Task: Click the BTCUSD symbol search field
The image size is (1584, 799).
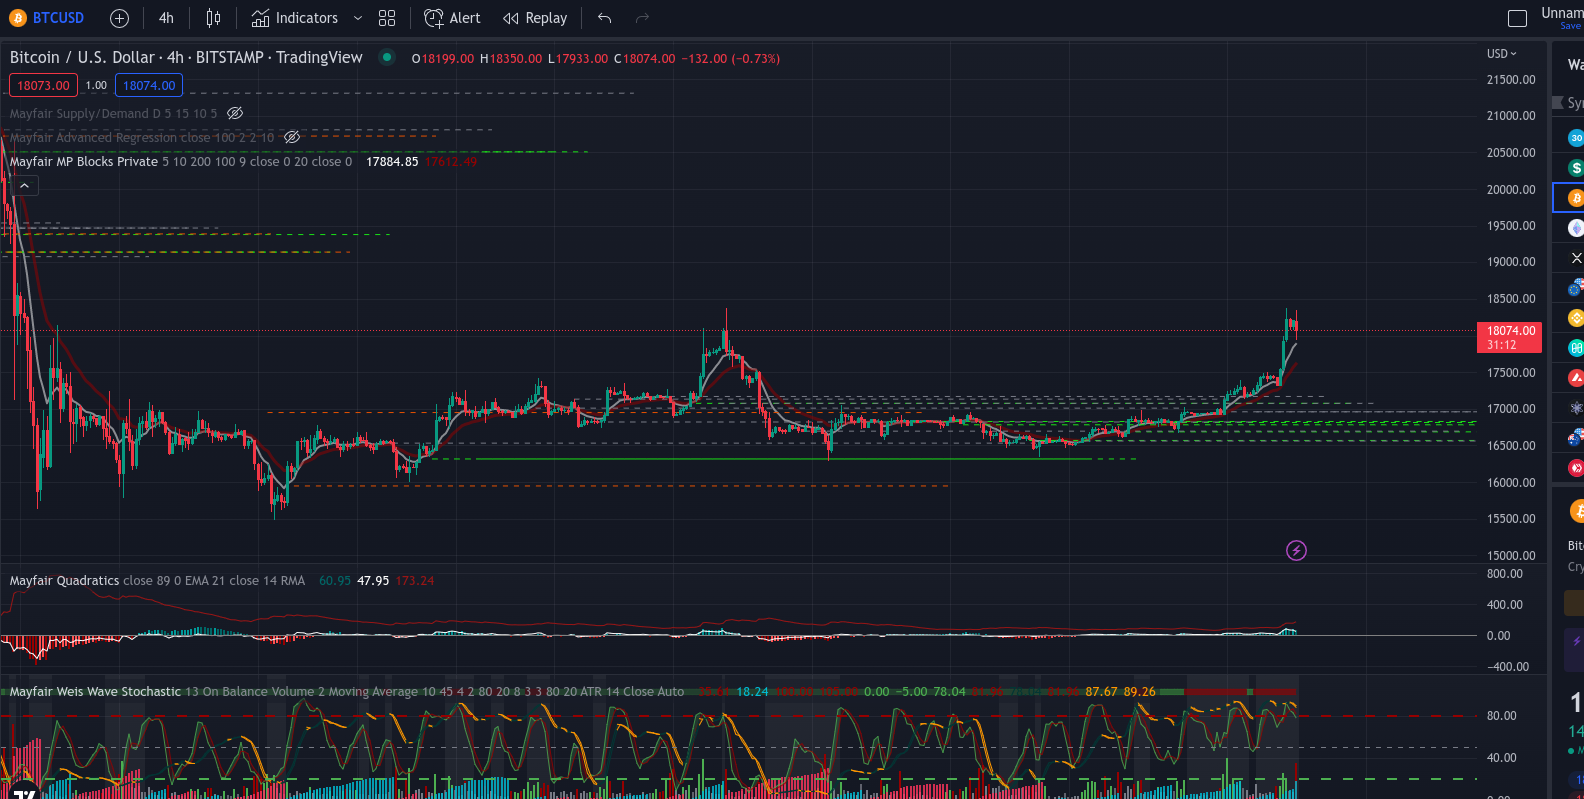Action: tap(58, 18)
